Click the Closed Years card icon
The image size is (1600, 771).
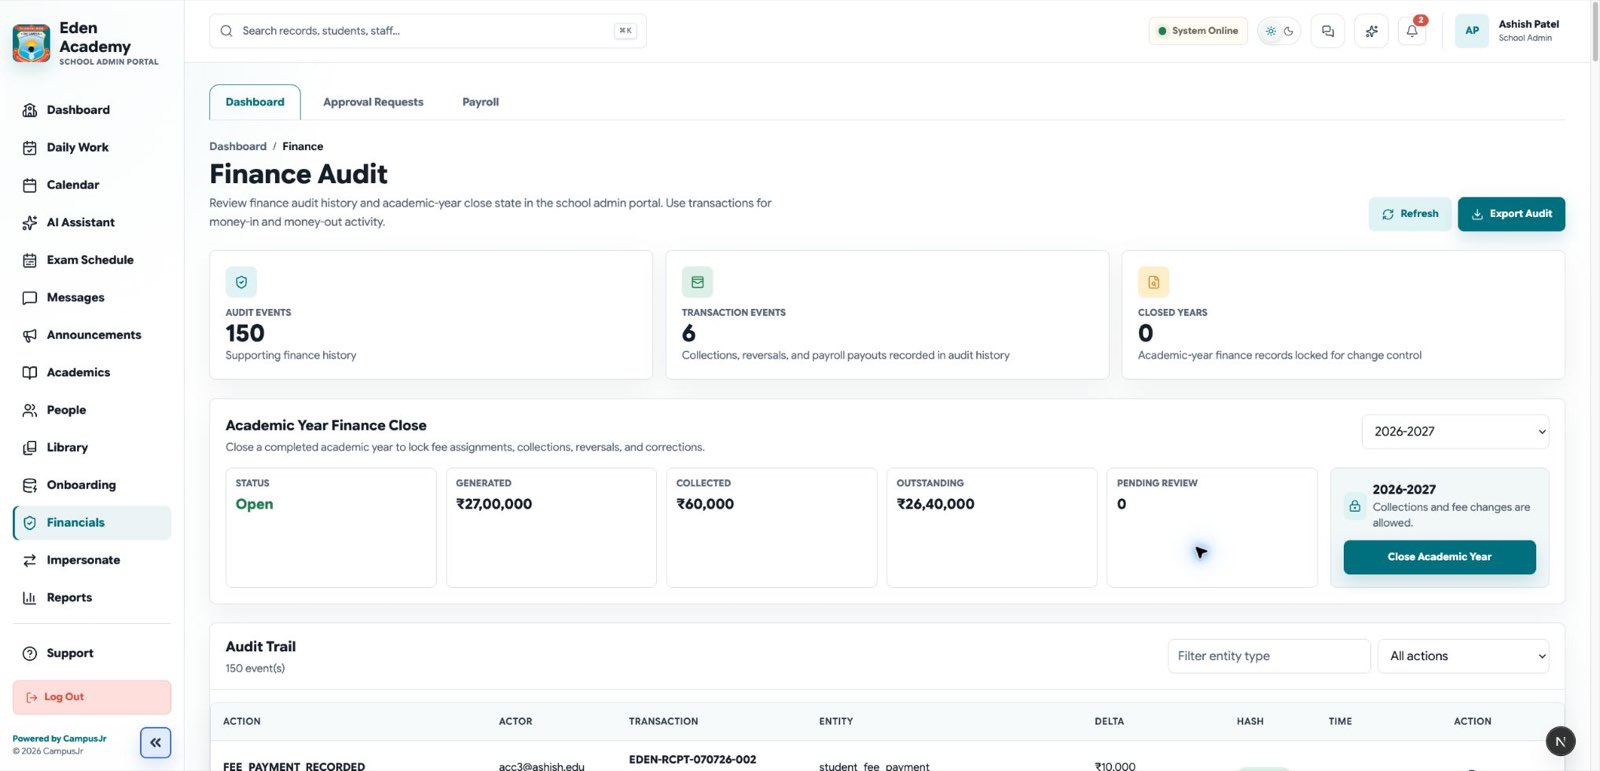click(1153, 282)
